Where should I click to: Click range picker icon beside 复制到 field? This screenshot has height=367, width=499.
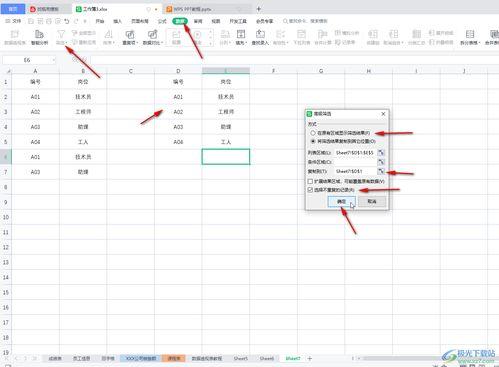(x=381, y=171)
